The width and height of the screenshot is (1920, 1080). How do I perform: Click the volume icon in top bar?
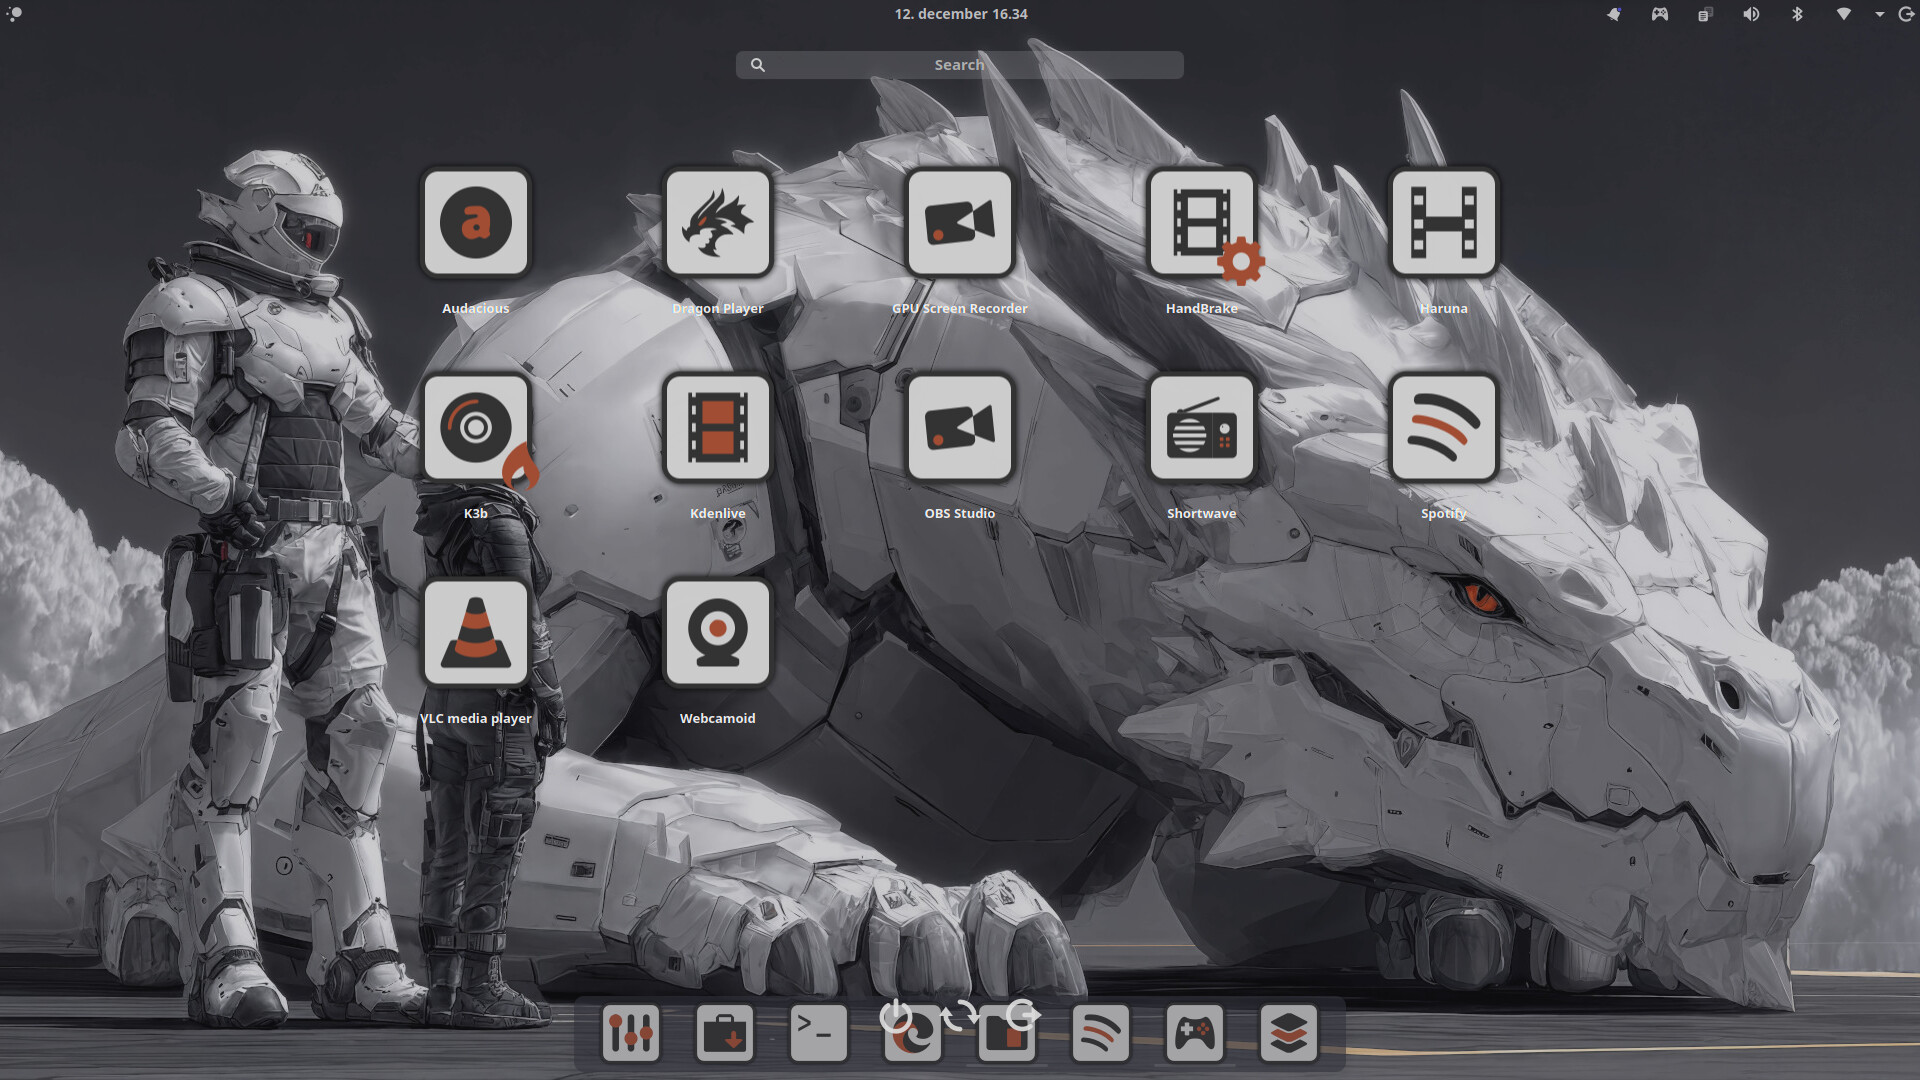coord(1751,14)
